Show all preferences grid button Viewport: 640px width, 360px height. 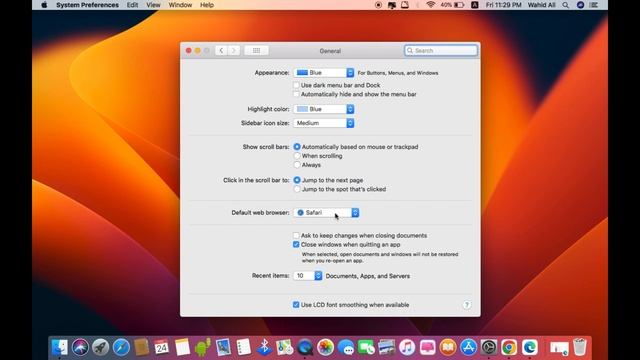[x=256, y=51]
